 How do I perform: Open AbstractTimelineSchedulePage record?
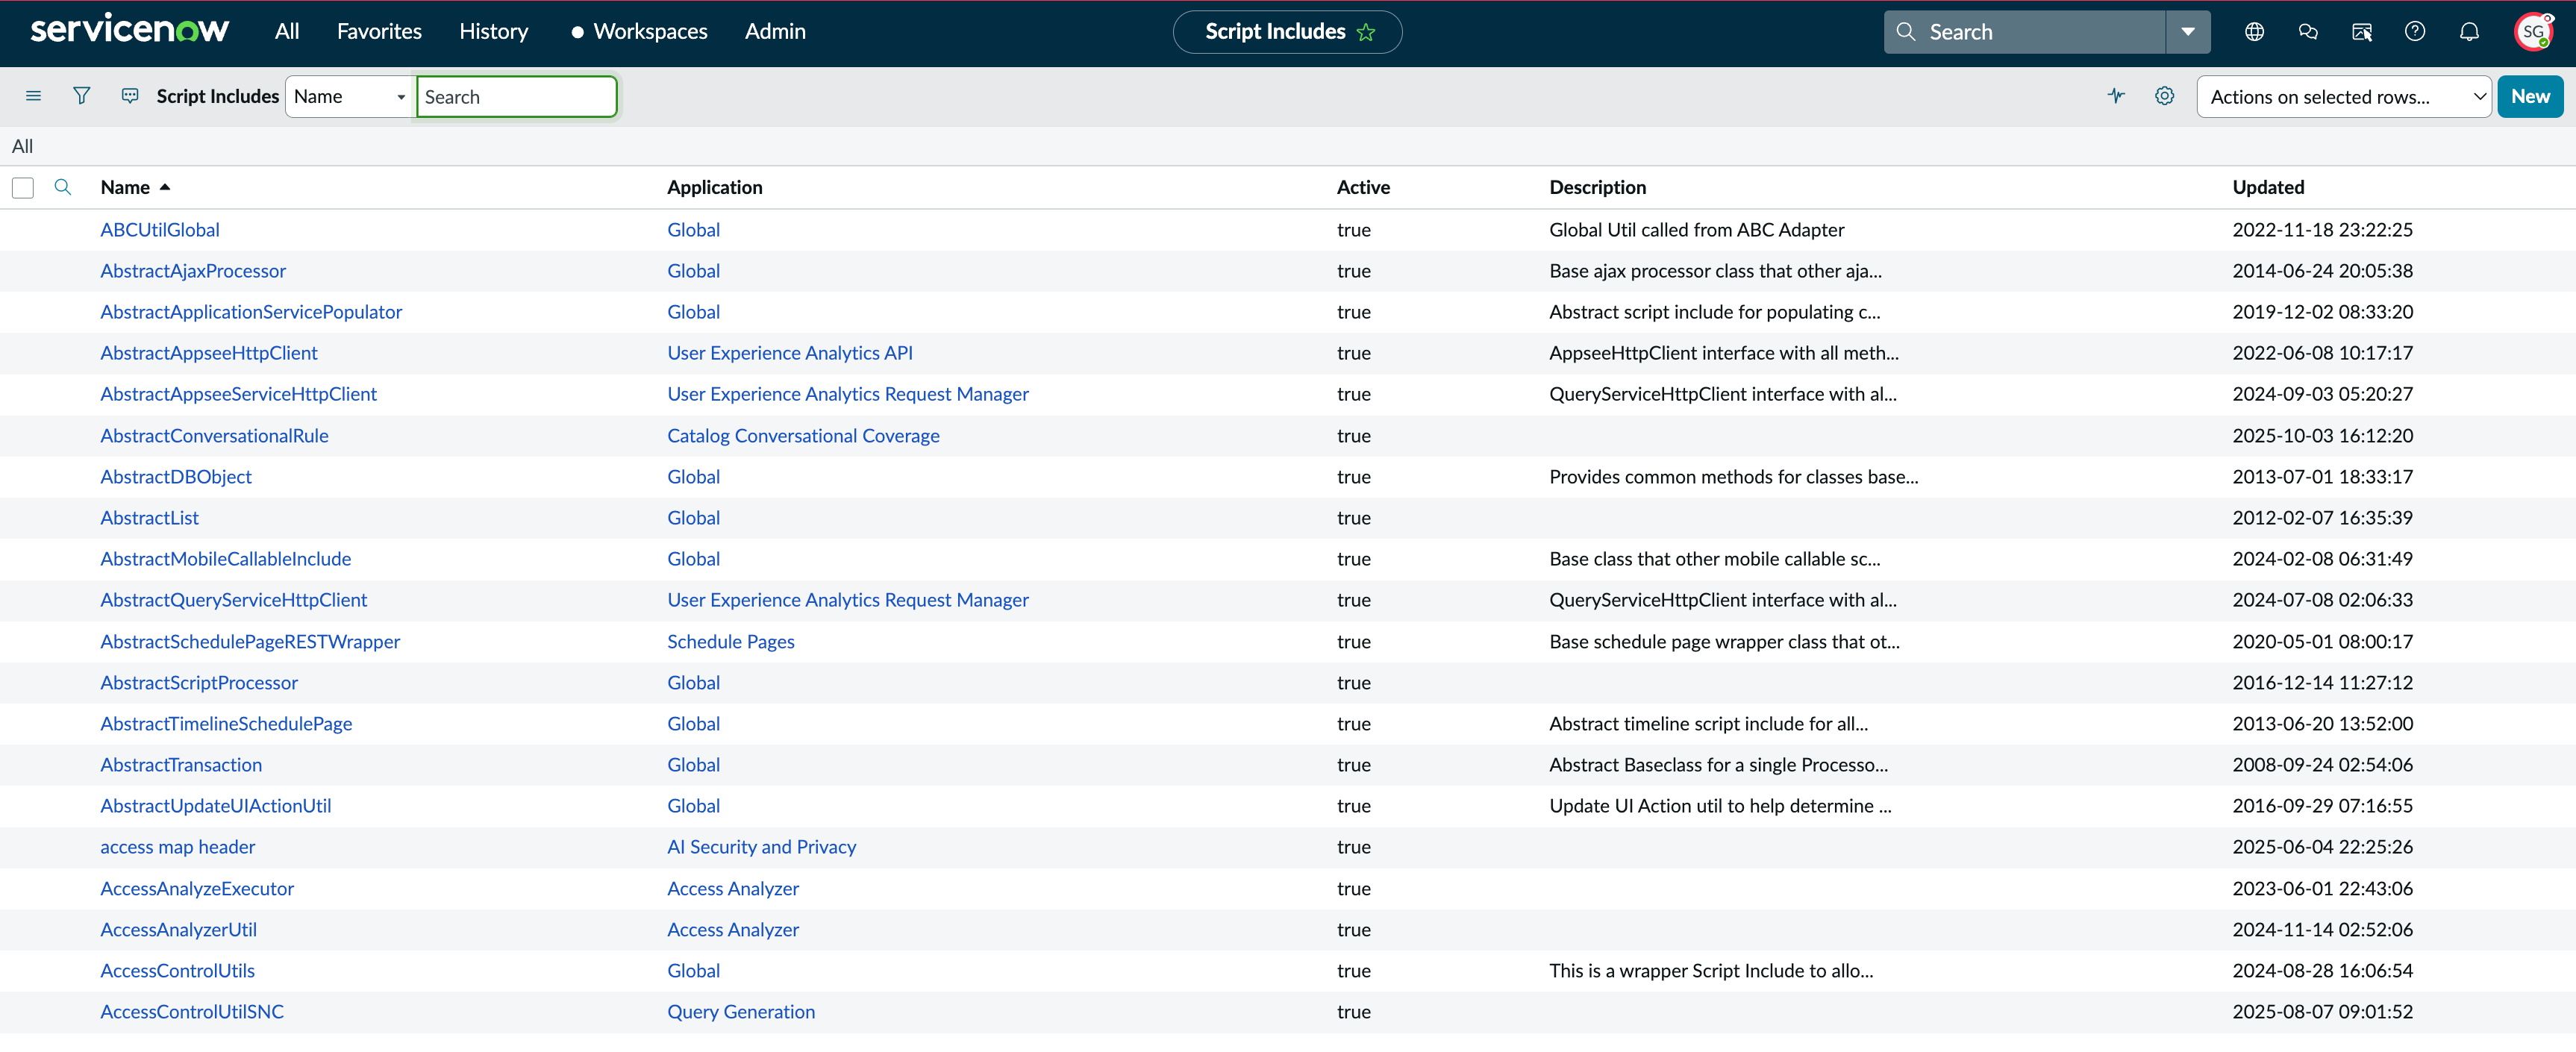[226, 724]
